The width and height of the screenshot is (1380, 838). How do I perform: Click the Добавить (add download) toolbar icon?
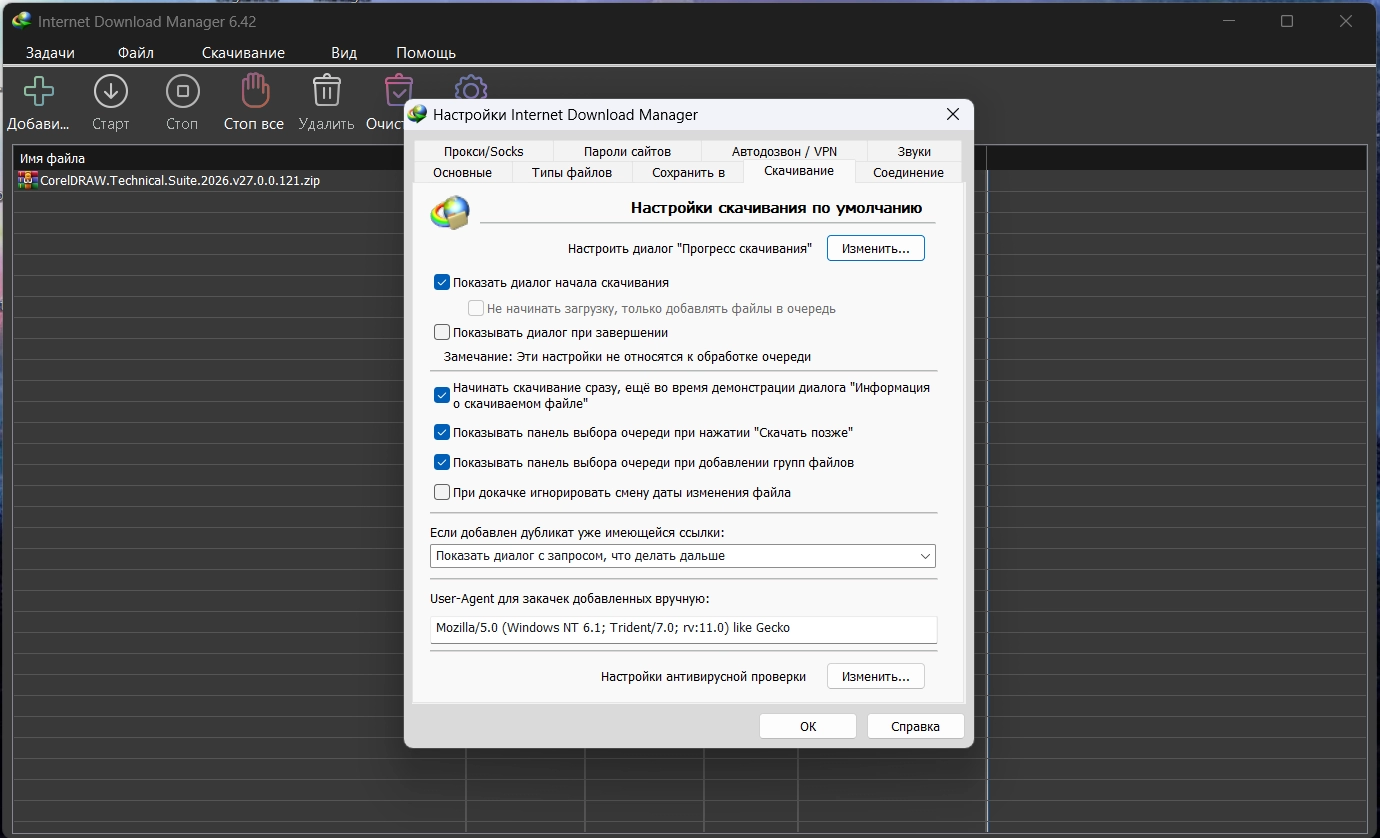39,91
